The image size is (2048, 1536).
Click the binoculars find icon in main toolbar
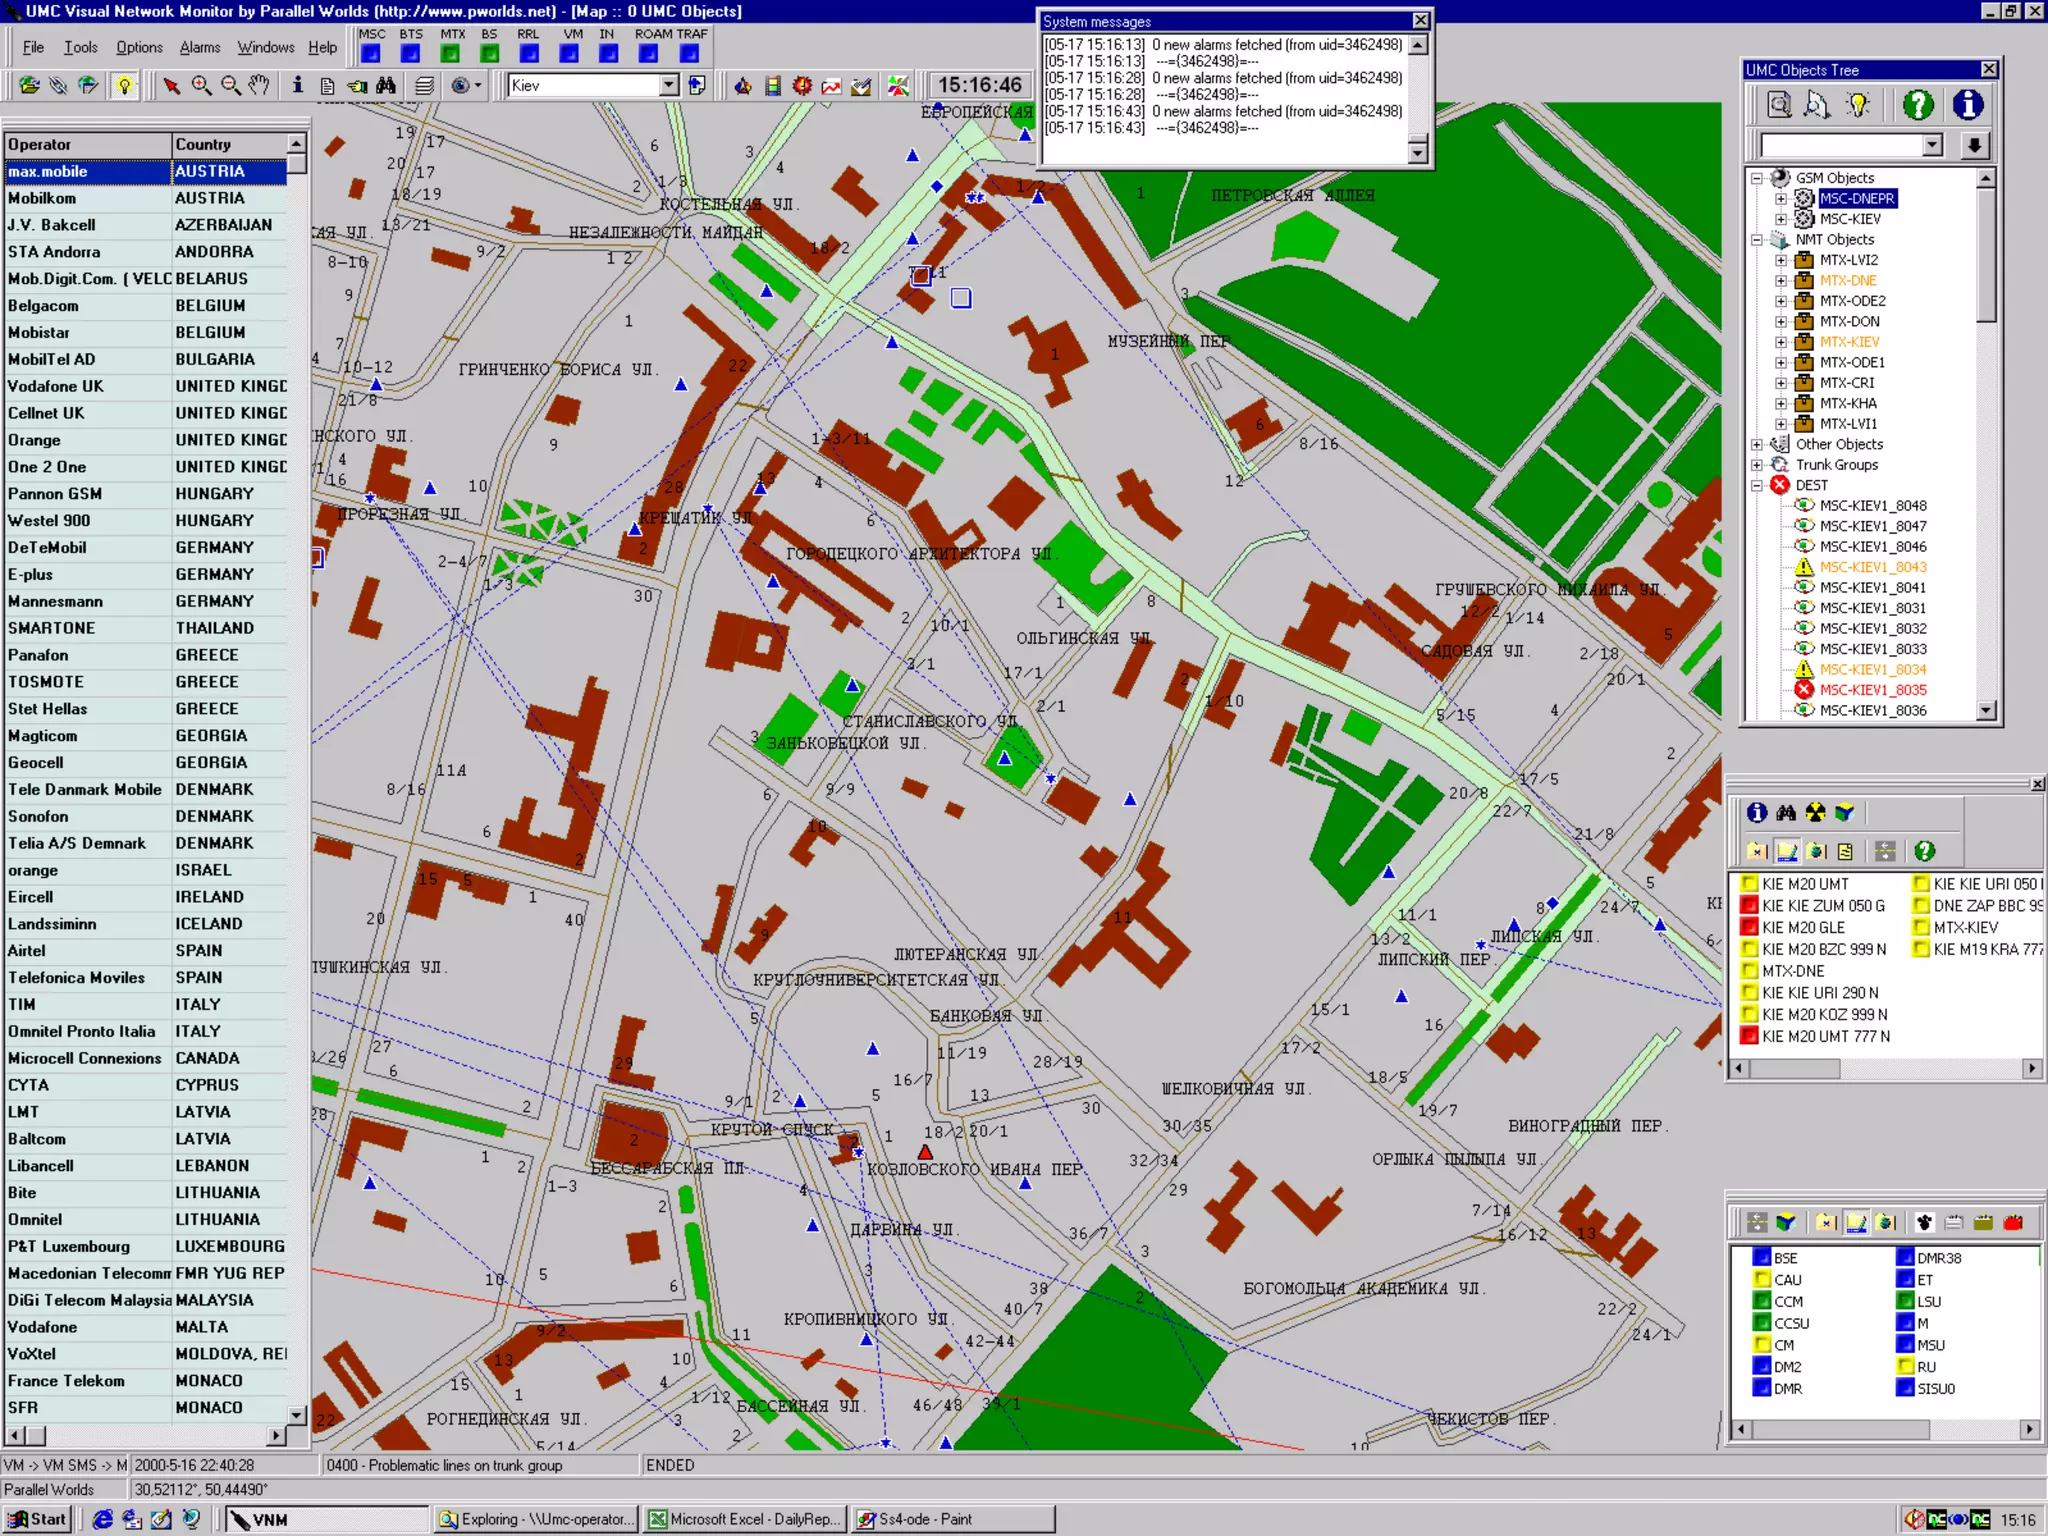pyautogui.click(x=386, y=86)
